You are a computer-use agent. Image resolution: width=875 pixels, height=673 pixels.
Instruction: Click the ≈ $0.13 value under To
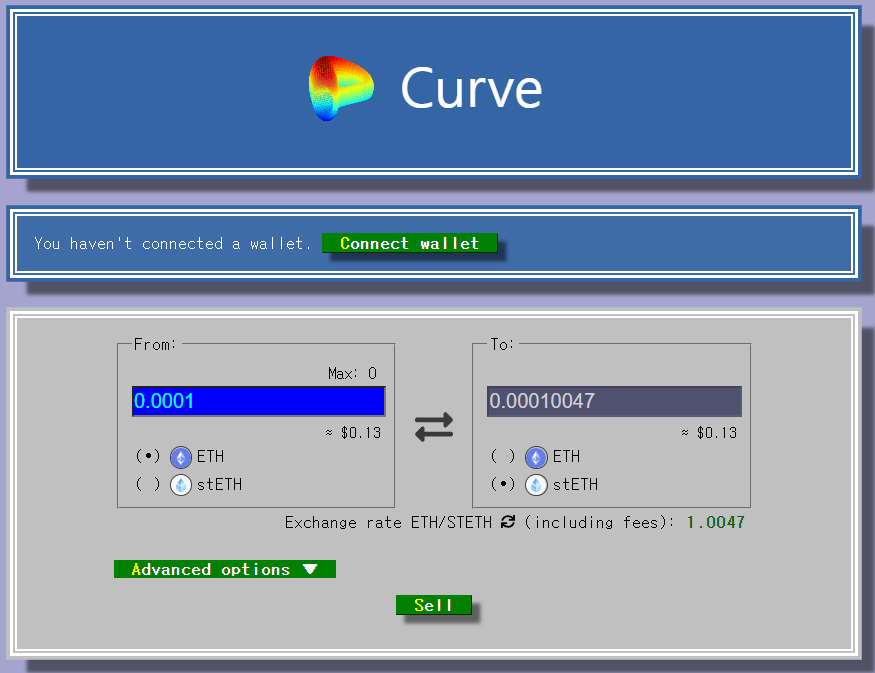709,432
